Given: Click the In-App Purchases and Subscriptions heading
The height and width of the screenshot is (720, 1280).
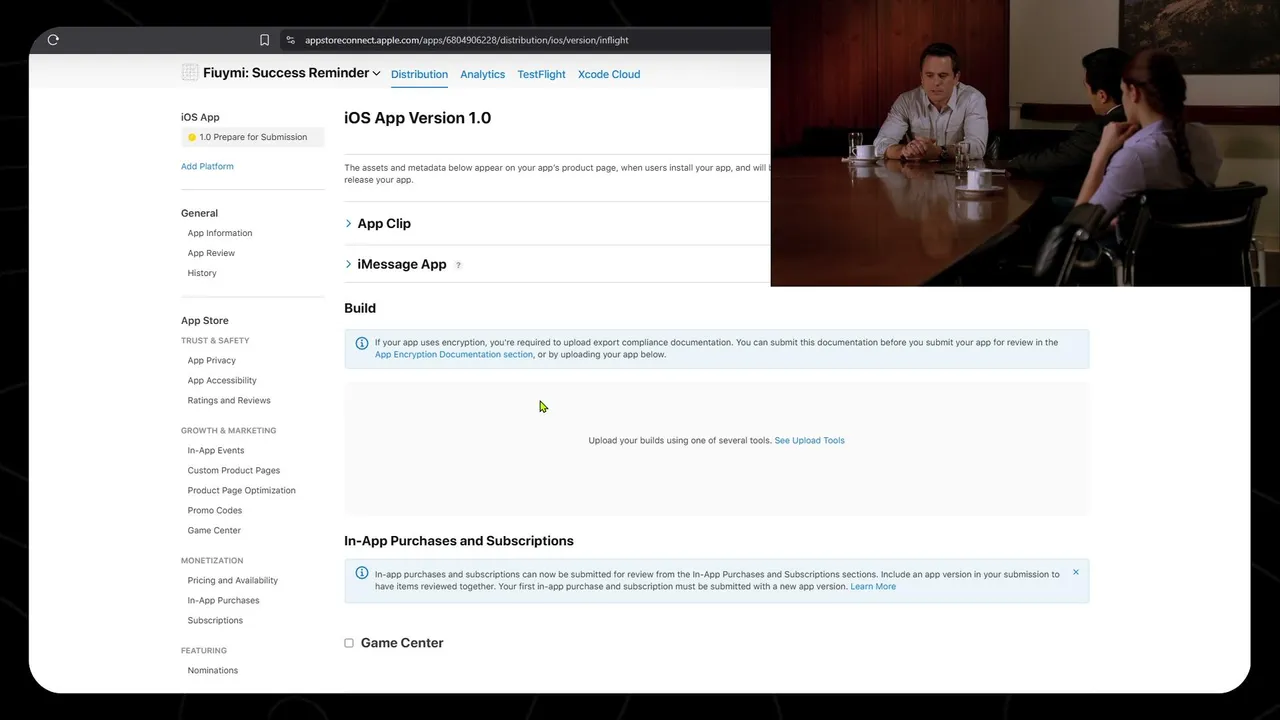Looking at the screenshot, I should [x=459, y=541].
